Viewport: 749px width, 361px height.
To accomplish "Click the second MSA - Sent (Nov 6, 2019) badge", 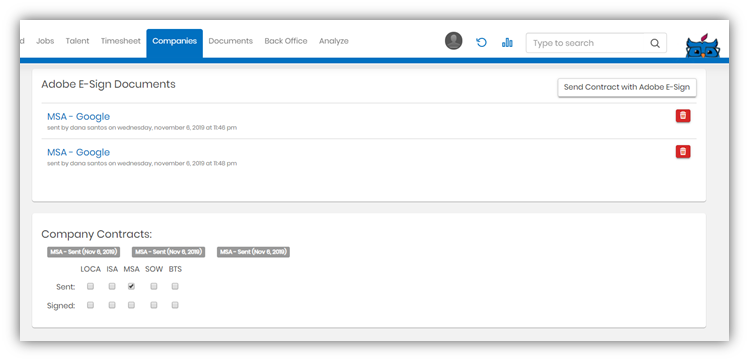I will point(169,252).
